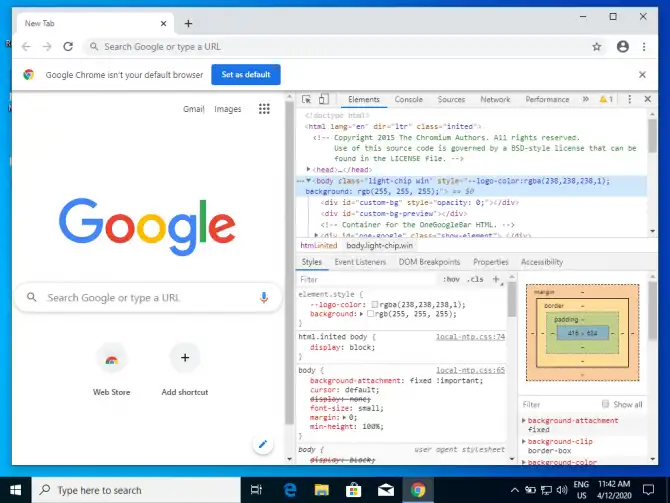Start voice search with the microphone icon
This screenshot has height=503, width=670.
pos(264,297)
